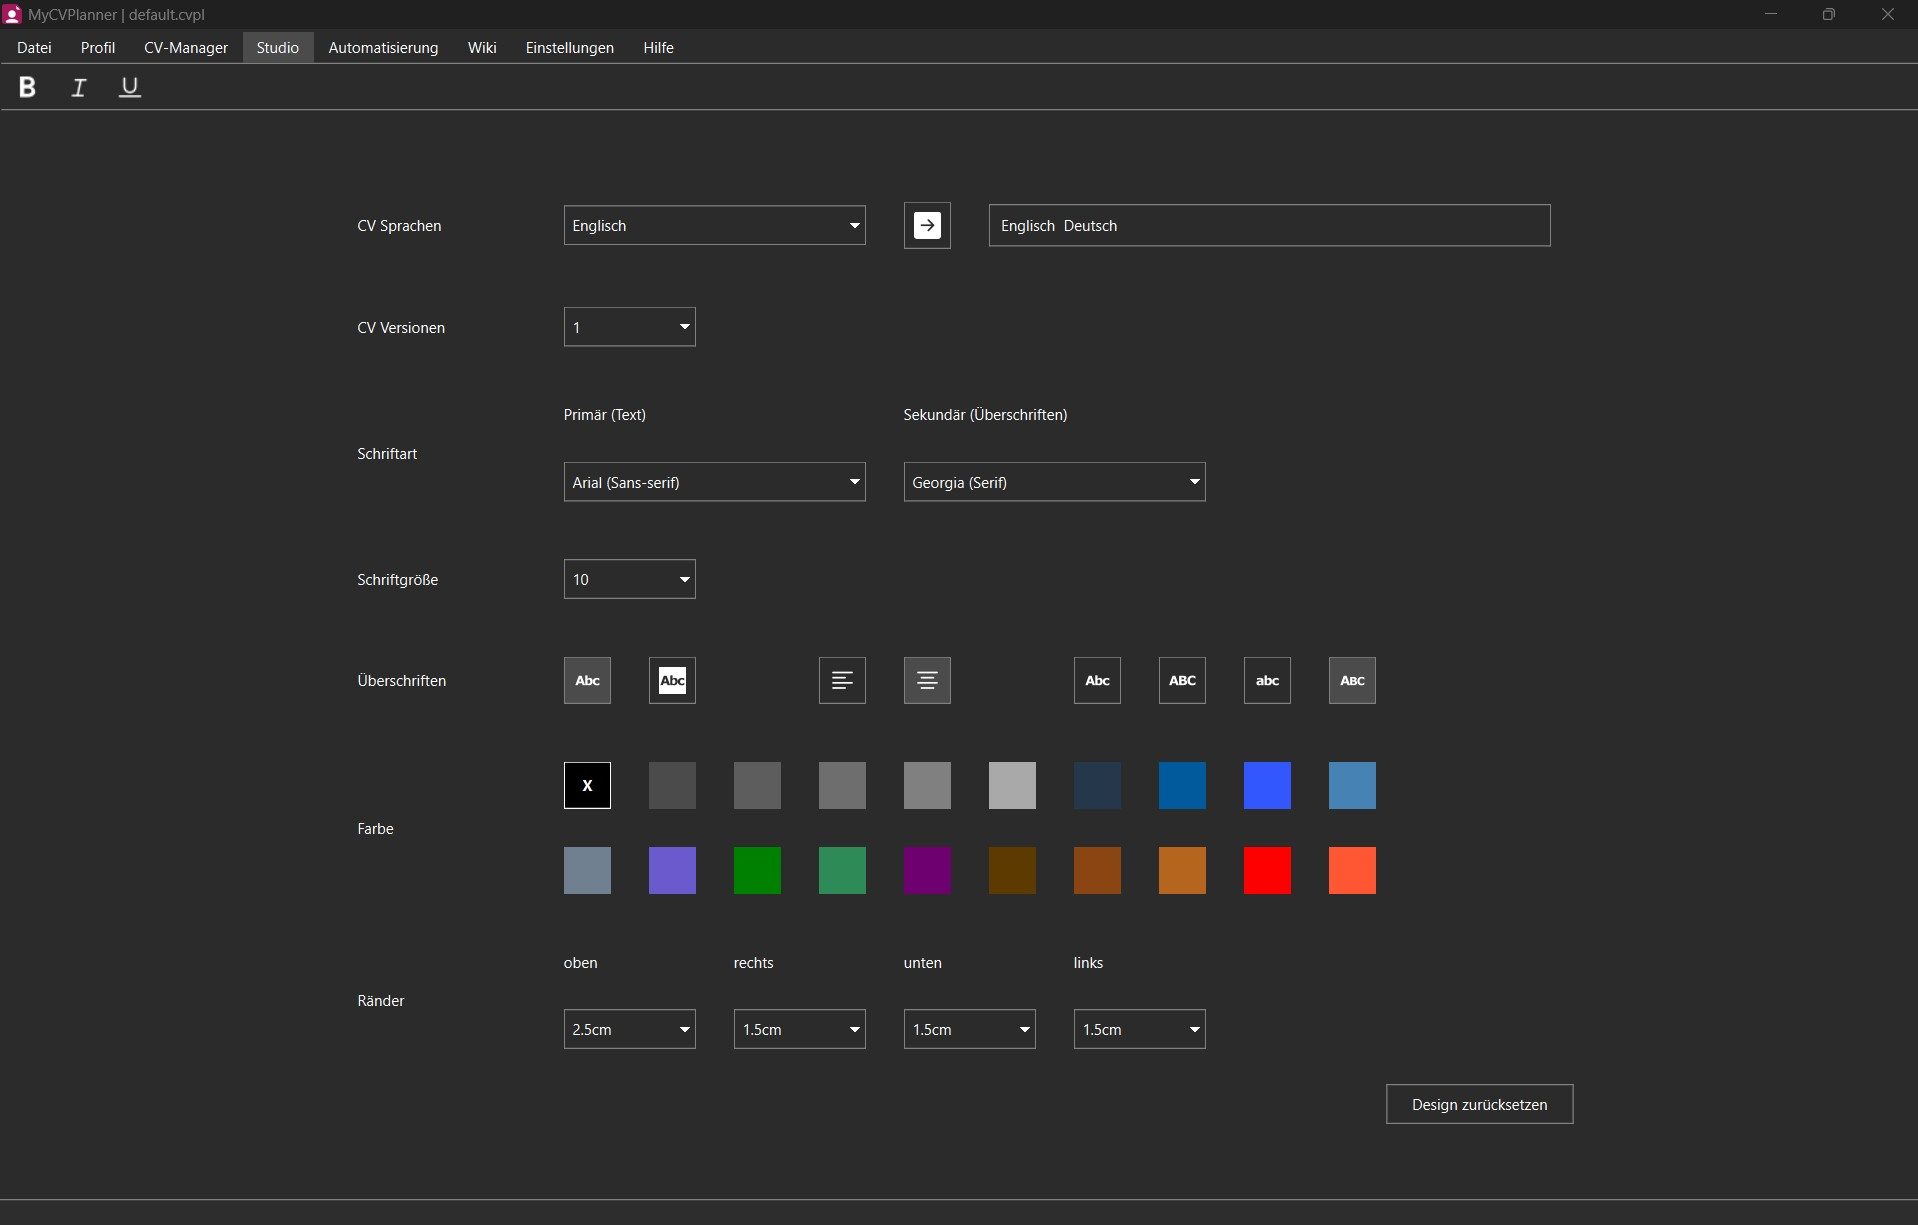Pick the violet purple-blue swatch
Viewport: 1918px width, 1225px height.
click(672, 871)
